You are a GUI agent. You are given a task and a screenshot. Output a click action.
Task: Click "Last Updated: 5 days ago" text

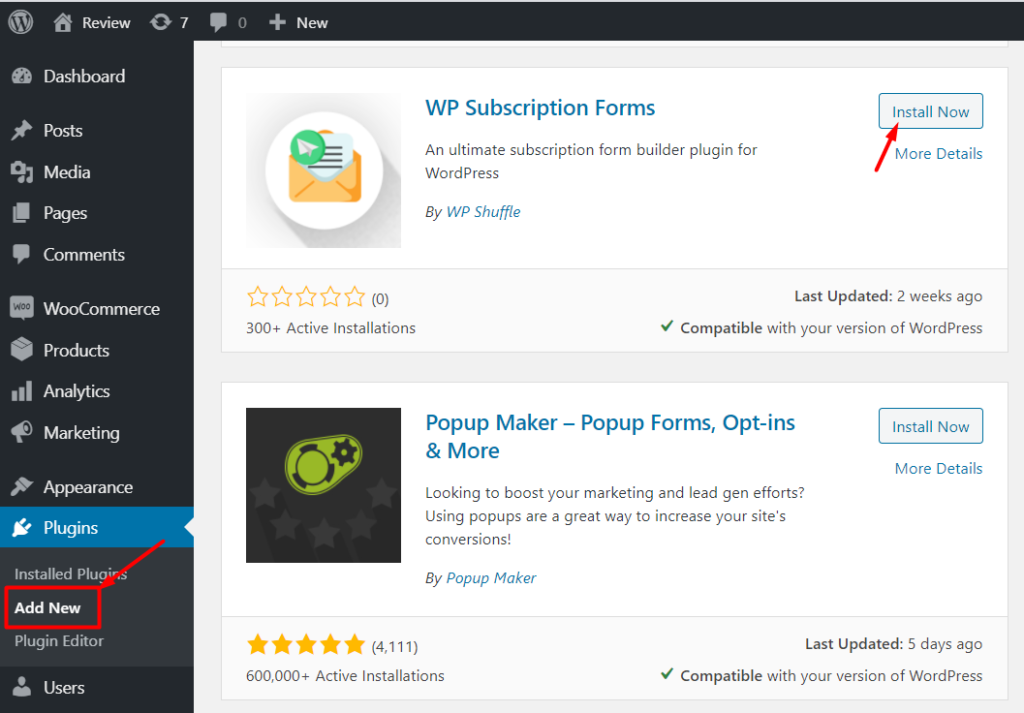[893, 644]
